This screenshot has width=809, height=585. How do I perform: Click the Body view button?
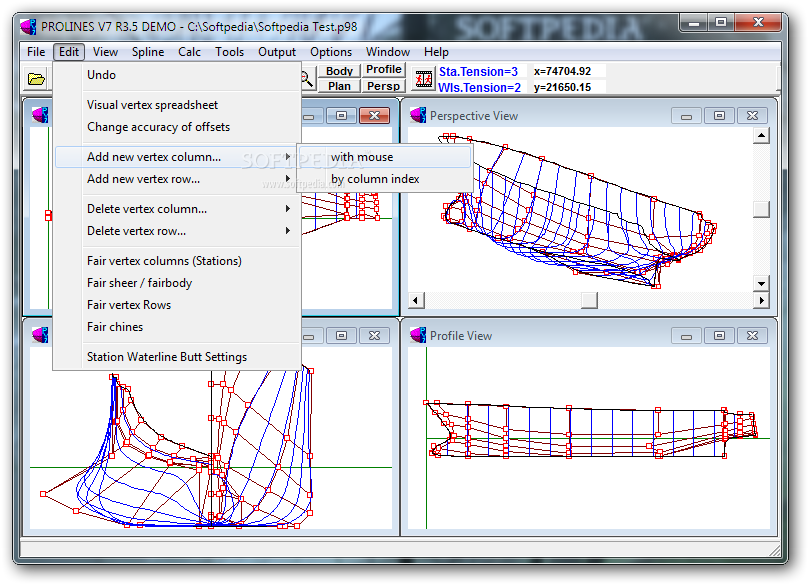(339, 71)
